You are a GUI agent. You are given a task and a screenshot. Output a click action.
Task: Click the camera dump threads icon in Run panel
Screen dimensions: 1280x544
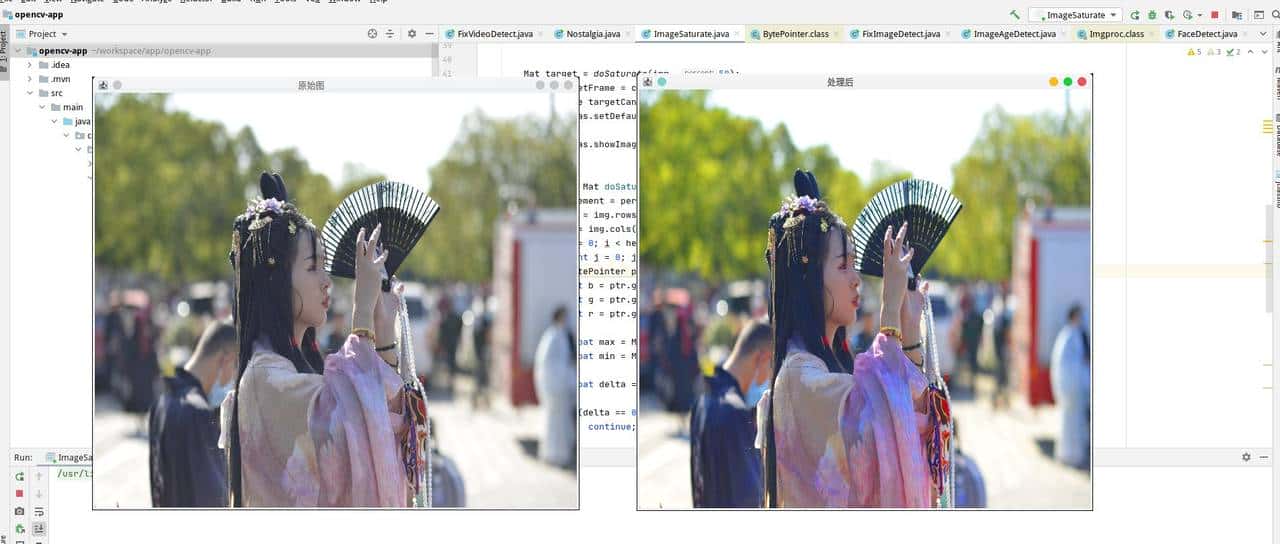click(19, 511)
